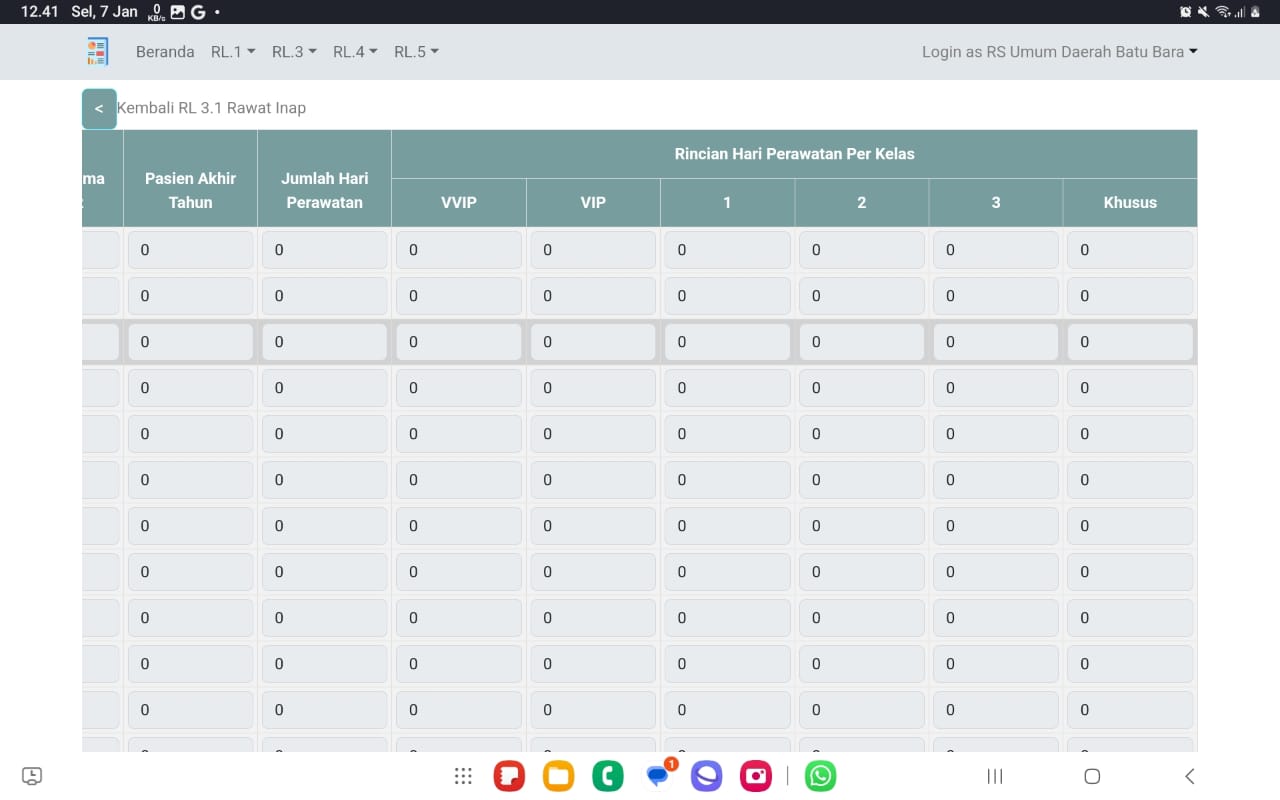The height and width of the screenshot is (800, 1280).
Task: Tap the screen share icon at bottom-left corner
Action: pyautogui.click(x=32, y=776)
